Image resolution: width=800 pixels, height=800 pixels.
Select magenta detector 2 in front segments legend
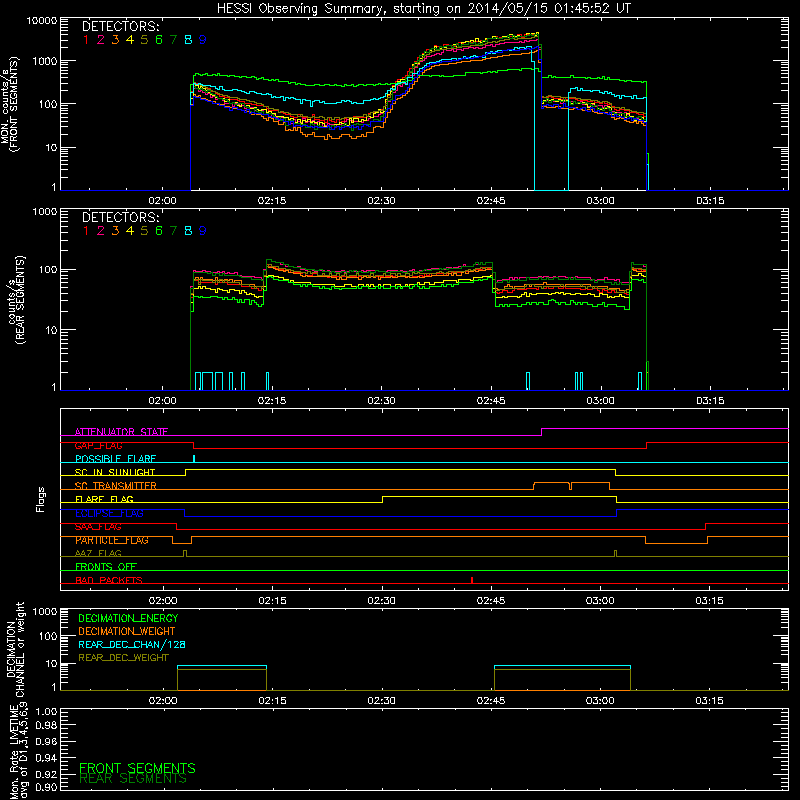pos(101,40)
